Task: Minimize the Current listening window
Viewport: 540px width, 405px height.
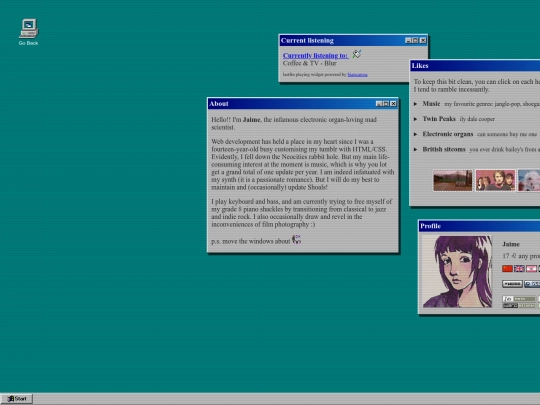Action: (408, 41)
